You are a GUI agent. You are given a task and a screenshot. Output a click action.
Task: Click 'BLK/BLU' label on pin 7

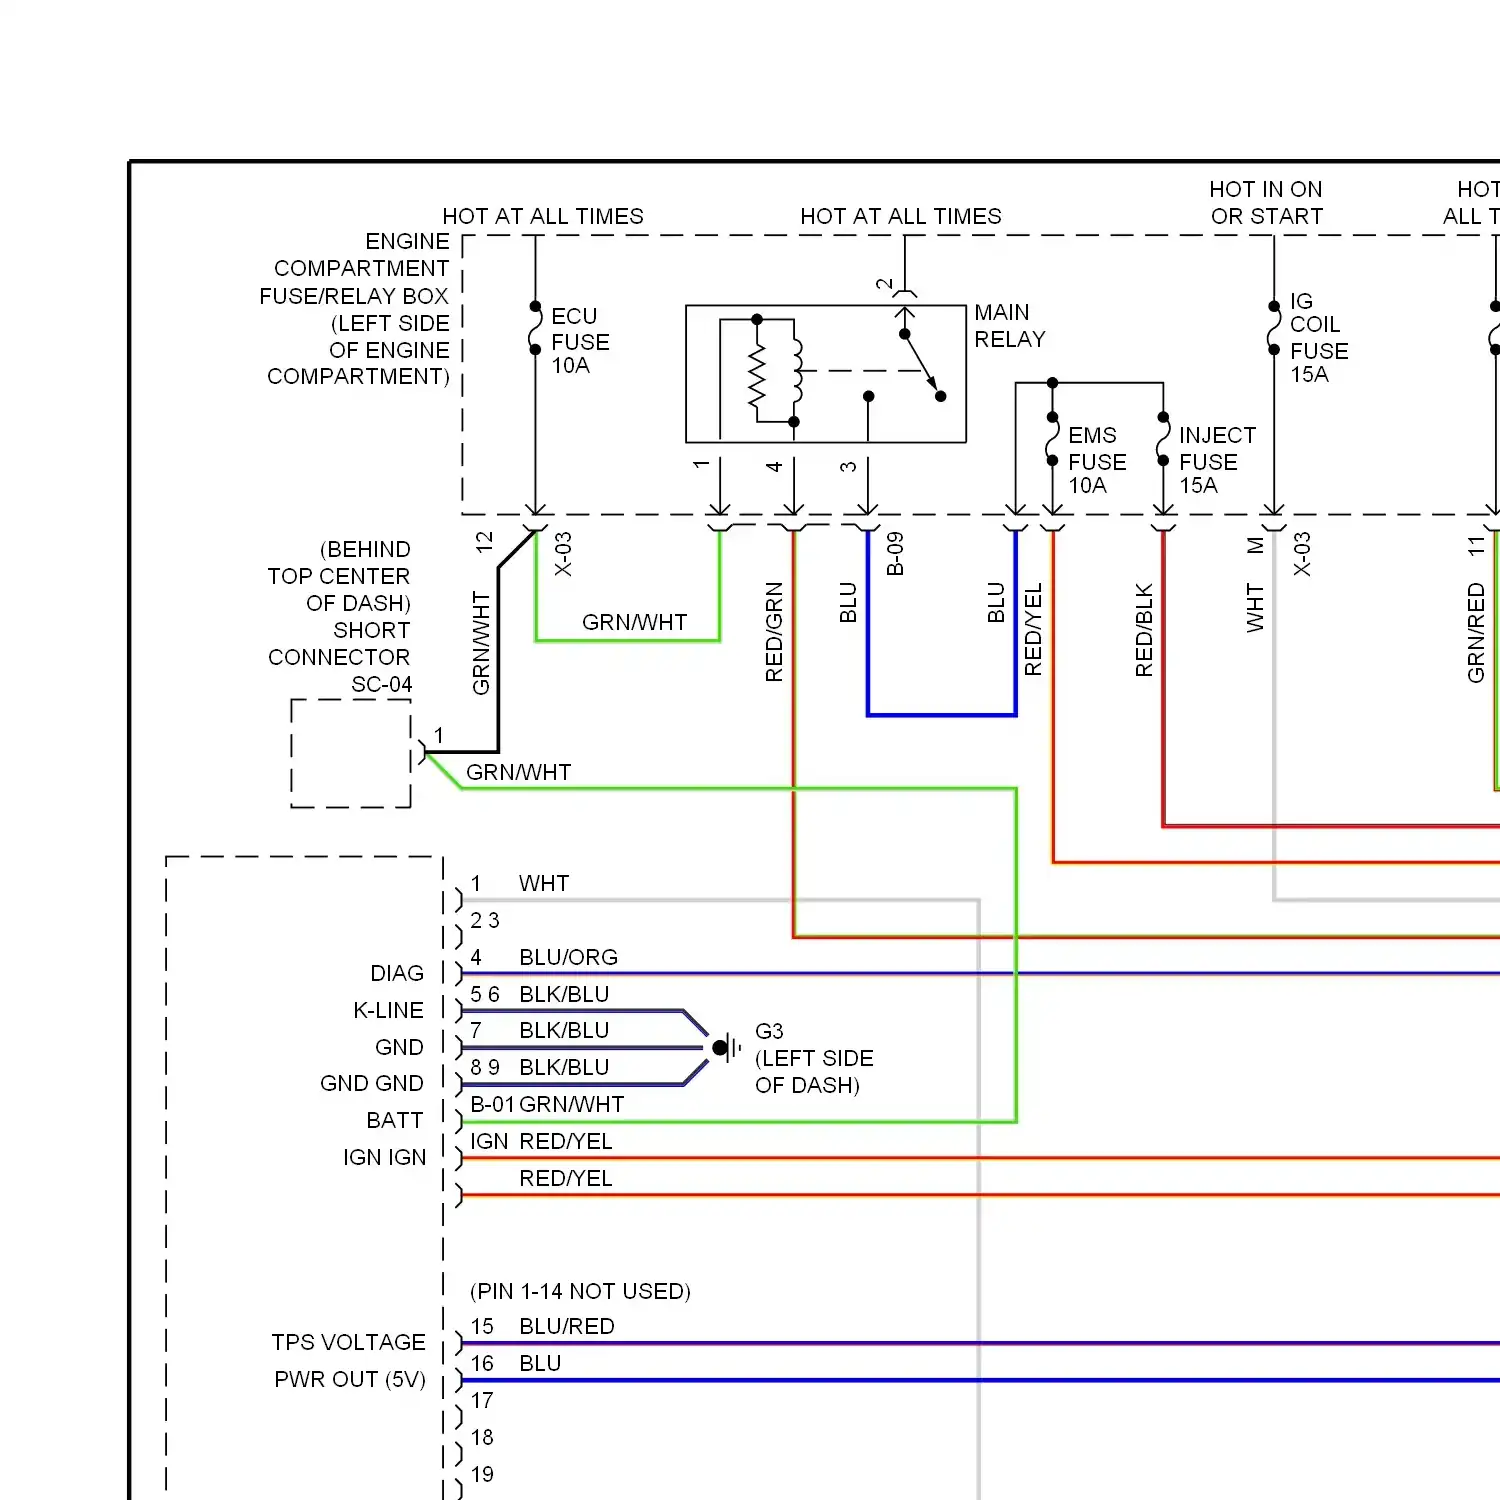(x=564, y=1030)
